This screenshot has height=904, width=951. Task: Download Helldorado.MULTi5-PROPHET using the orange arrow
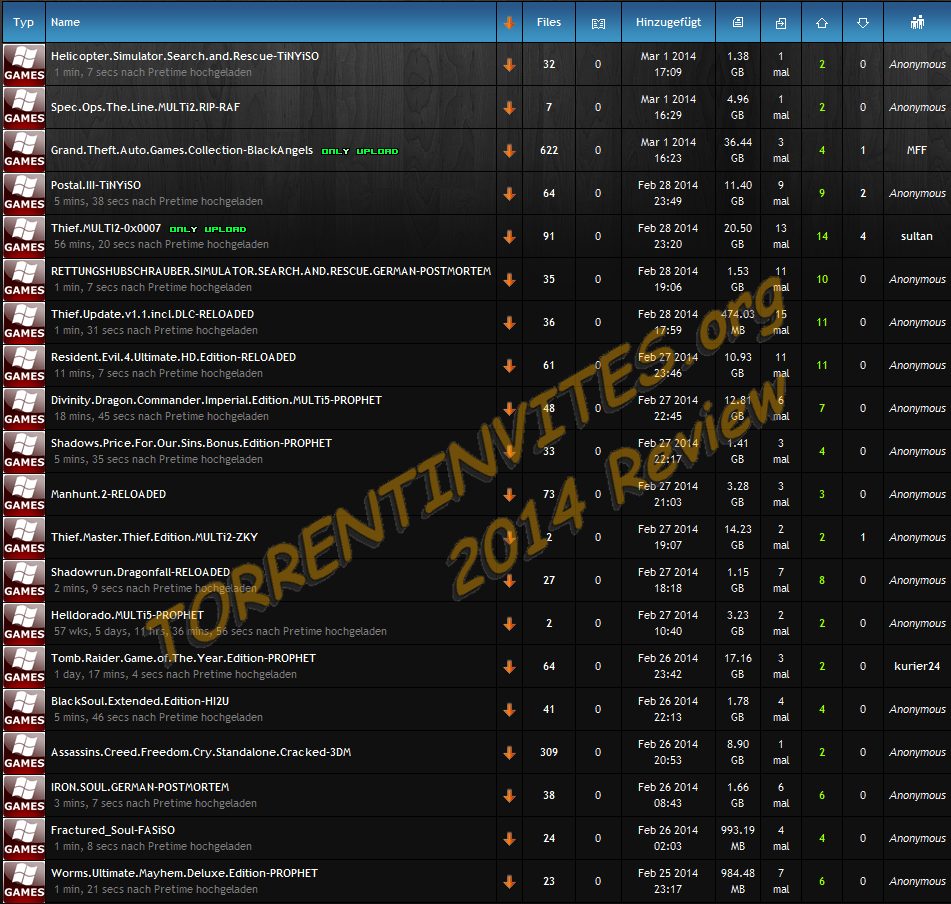pyautogui.click(x=509, y=624)
